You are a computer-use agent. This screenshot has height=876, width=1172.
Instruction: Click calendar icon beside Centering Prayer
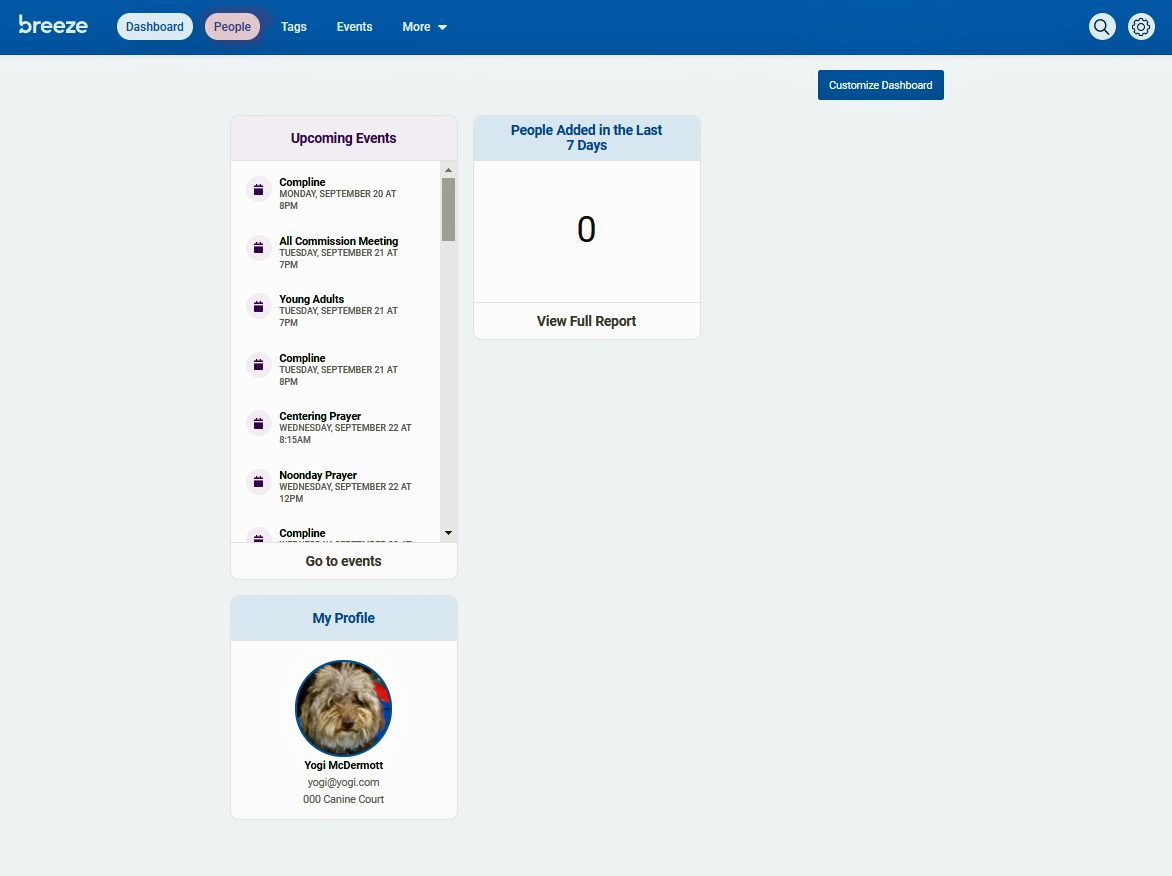pyautogui.click(x=259, y=424)
